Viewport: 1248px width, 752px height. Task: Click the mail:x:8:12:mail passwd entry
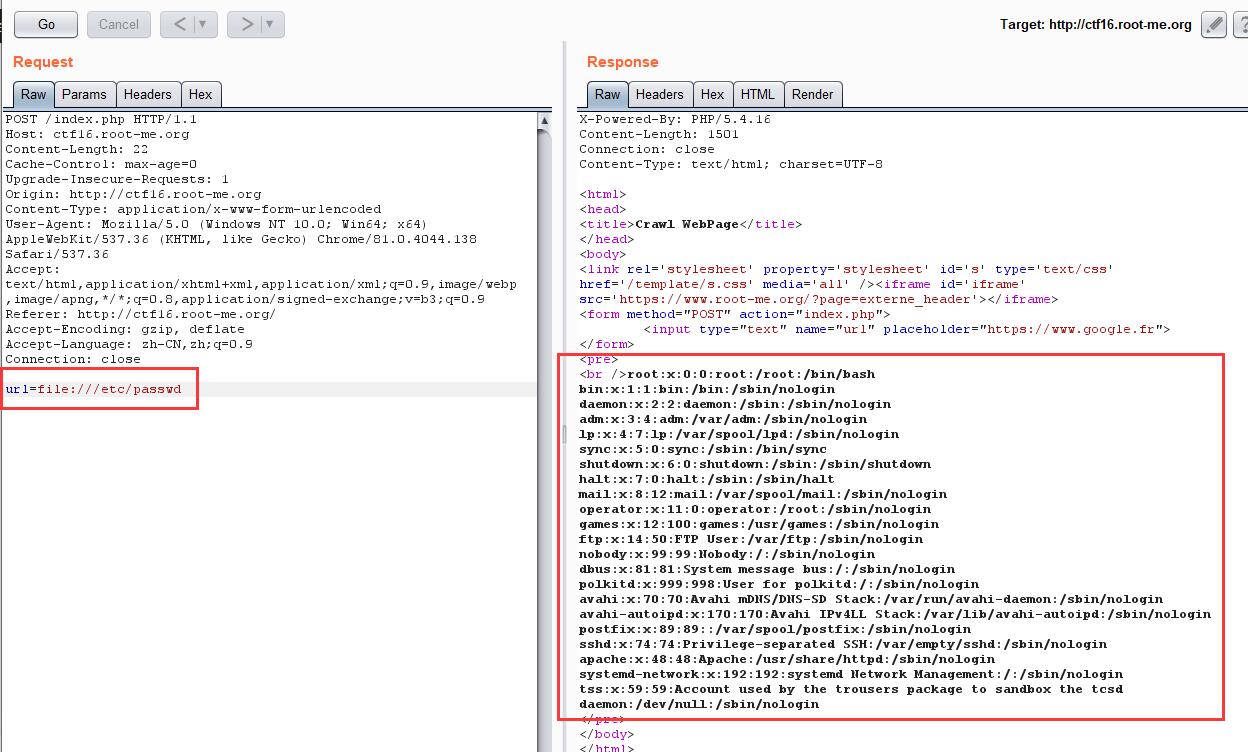click(763, 494)
